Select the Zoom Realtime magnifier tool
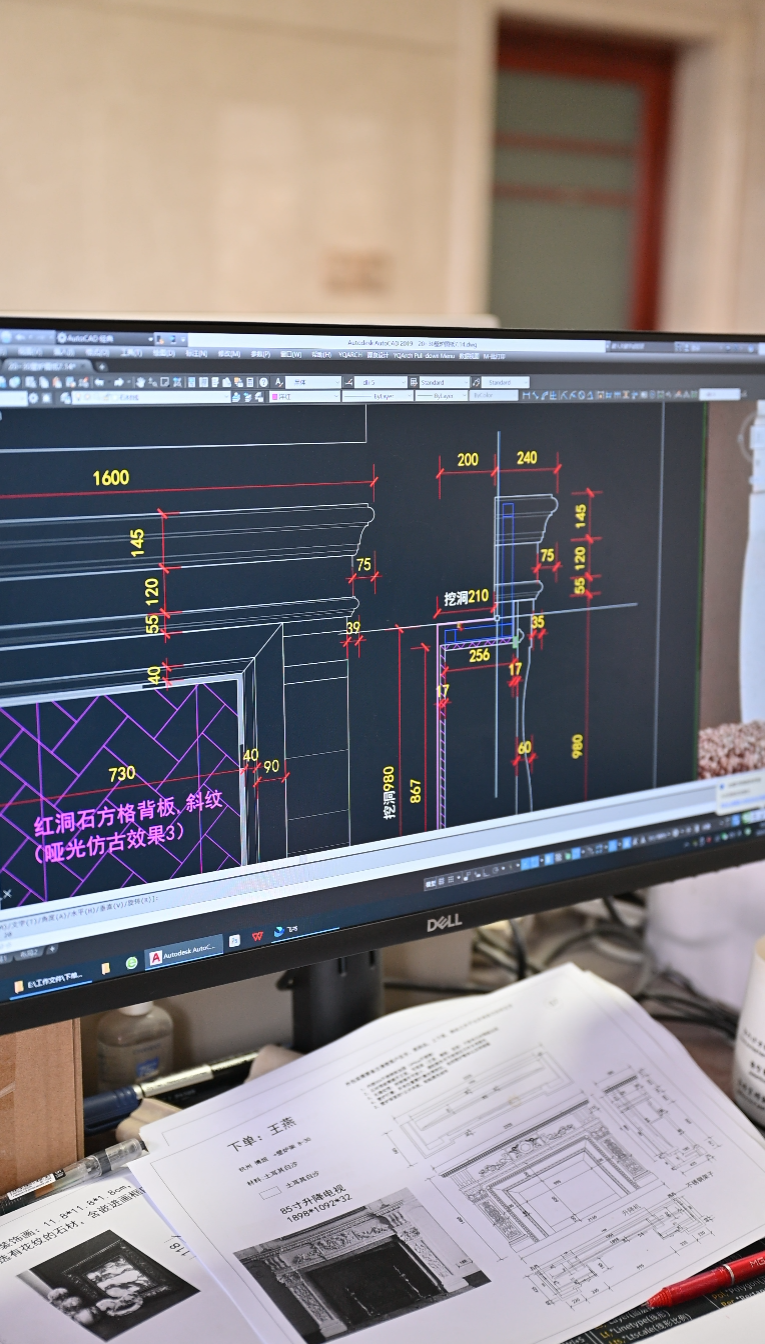765x1344 pixels. coord(151,382)
